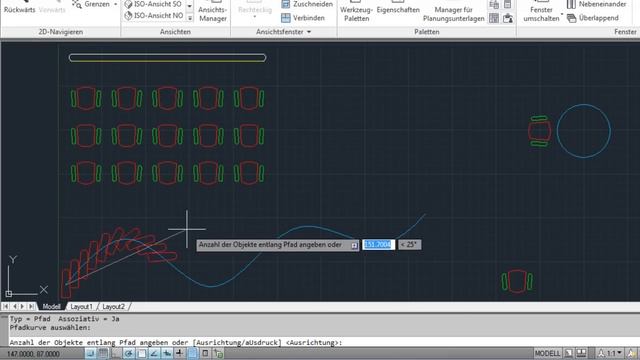Expand the views gallery list arrow

[x=190, y=18]
